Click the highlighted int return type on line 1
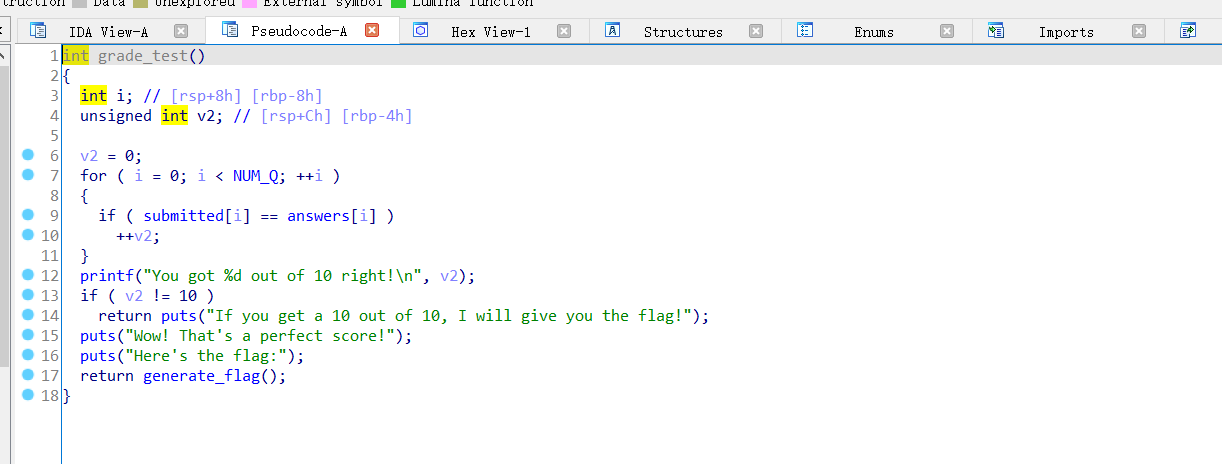This screenshot has width=1222, height=464. (x=75, y=56)
